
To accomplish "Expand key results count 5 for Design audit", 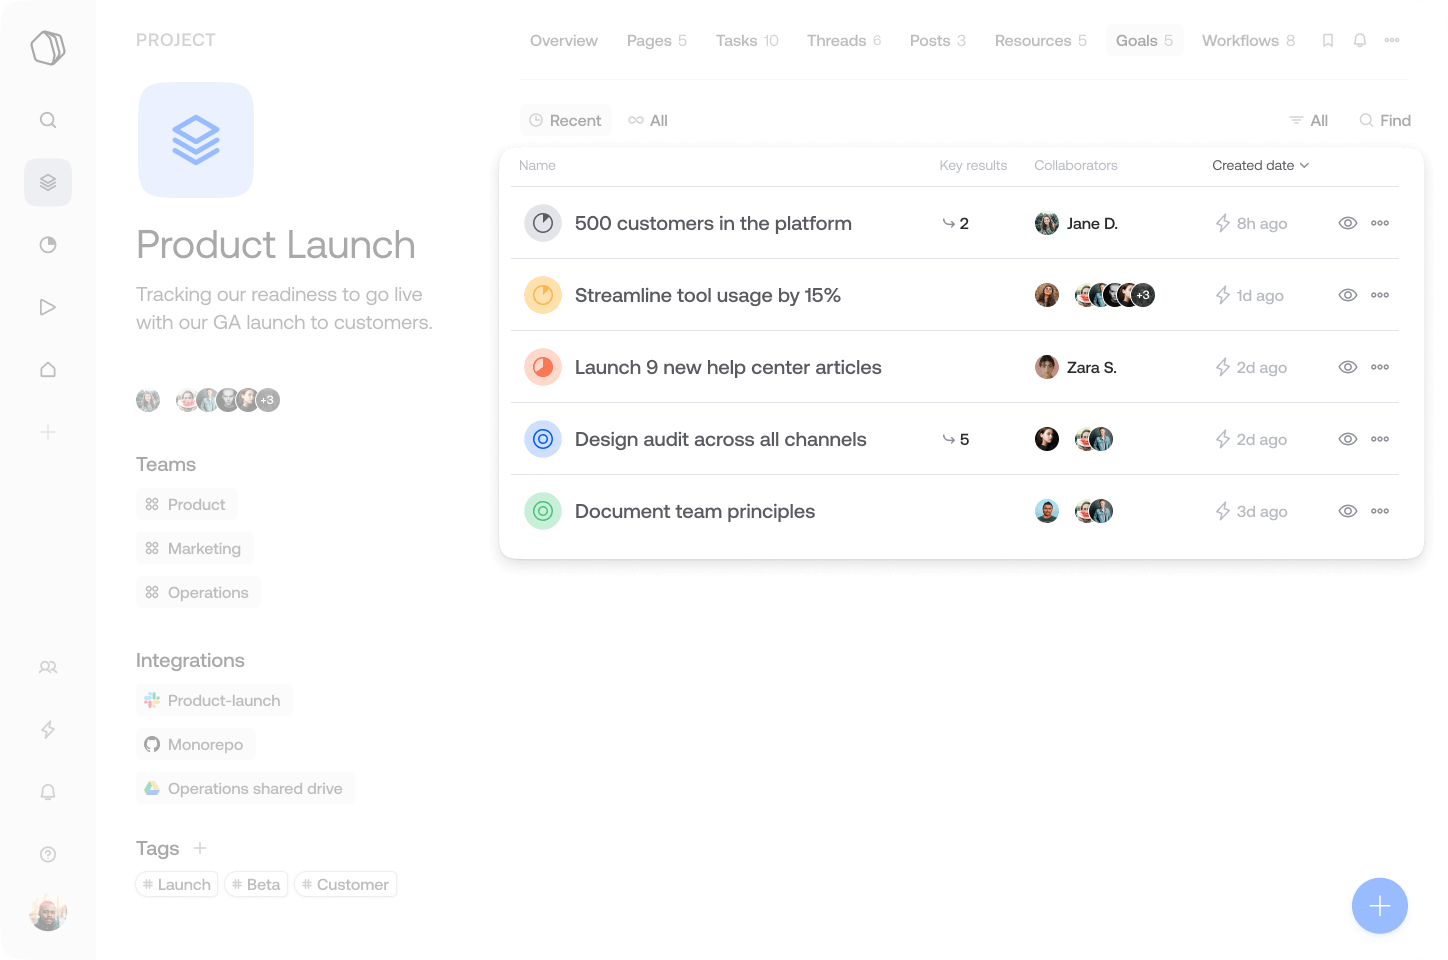I will point(956,439).
